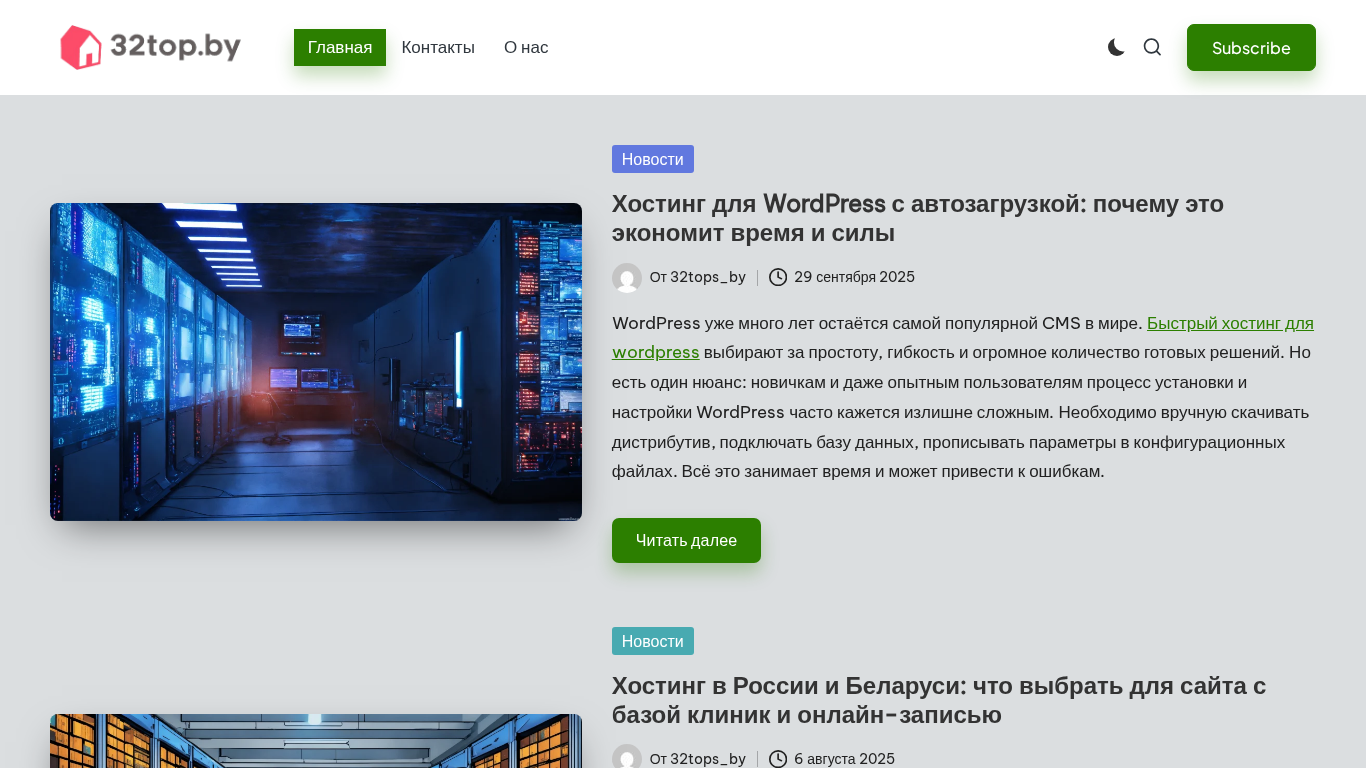
Task: Open search with magnifier icon
Action: [1152, 47]
